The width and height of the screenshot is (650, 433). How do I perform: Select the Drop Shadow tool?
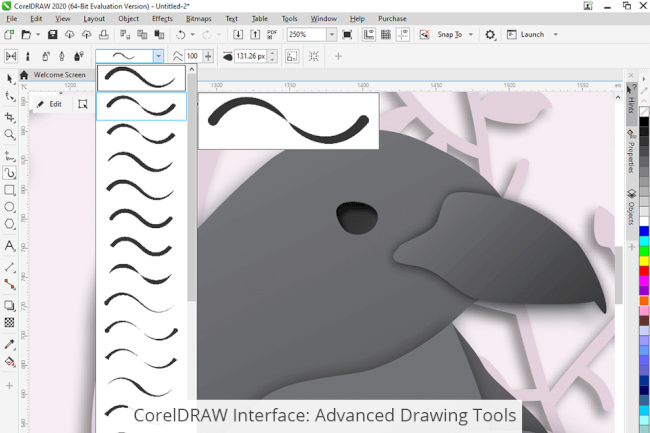pyautogui.click(x=9, y=305)
